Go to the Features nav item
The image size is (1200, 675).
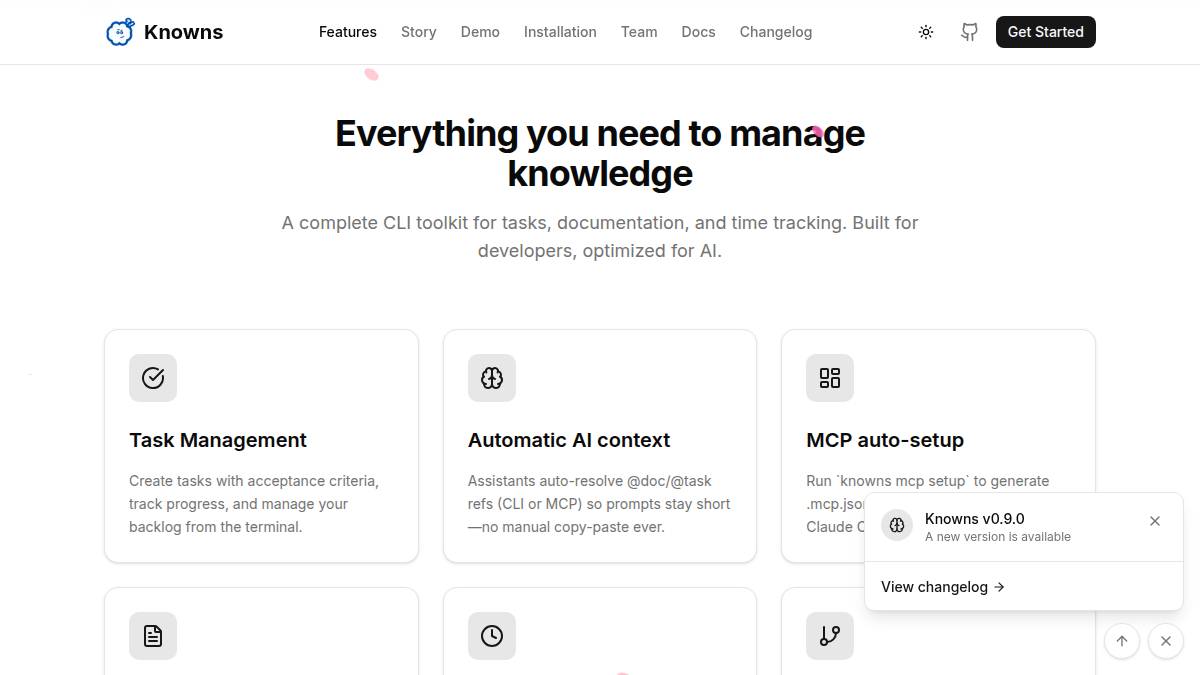[x=348, y=32]
